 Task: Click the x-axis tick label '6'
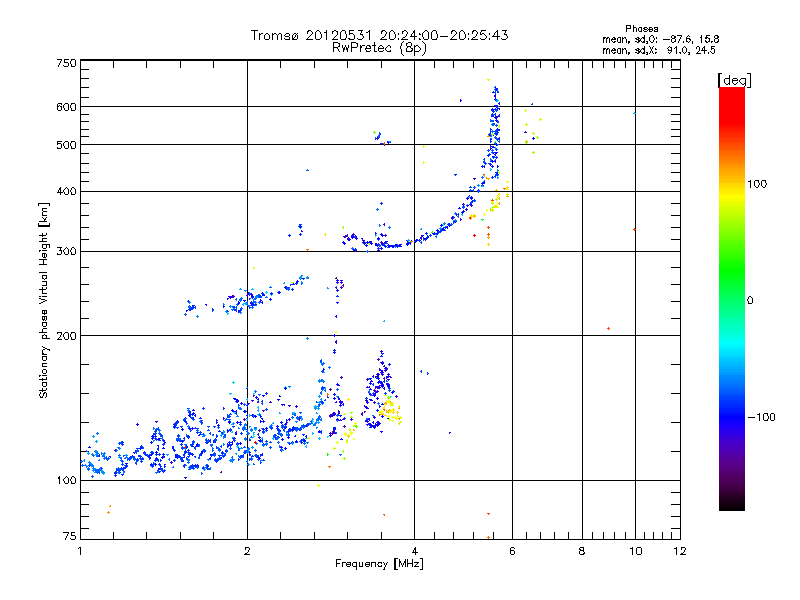[x=512, y=551]
